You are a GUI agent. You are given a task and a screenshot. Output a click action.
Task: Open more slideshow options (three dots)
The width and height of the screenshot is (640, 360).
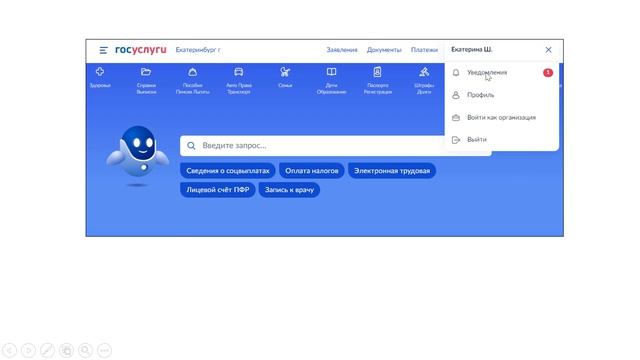click(104, 350)
